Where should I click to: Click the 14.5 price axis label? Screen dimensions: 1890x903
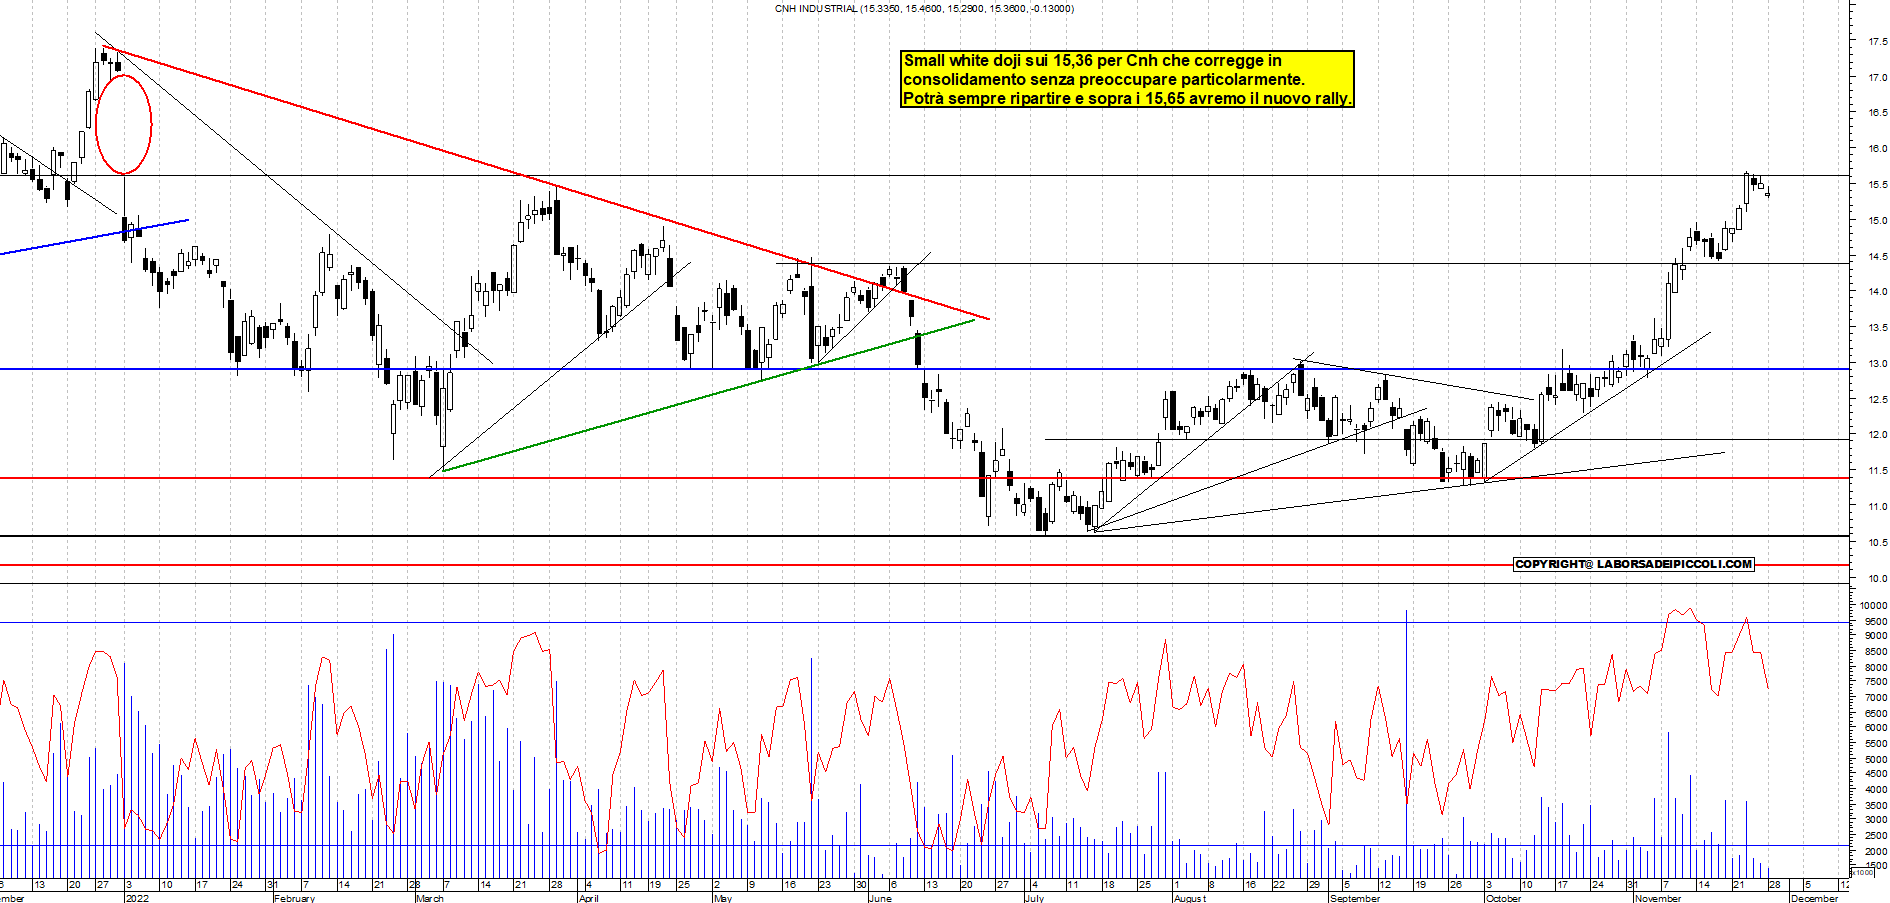click(1877, 257)
